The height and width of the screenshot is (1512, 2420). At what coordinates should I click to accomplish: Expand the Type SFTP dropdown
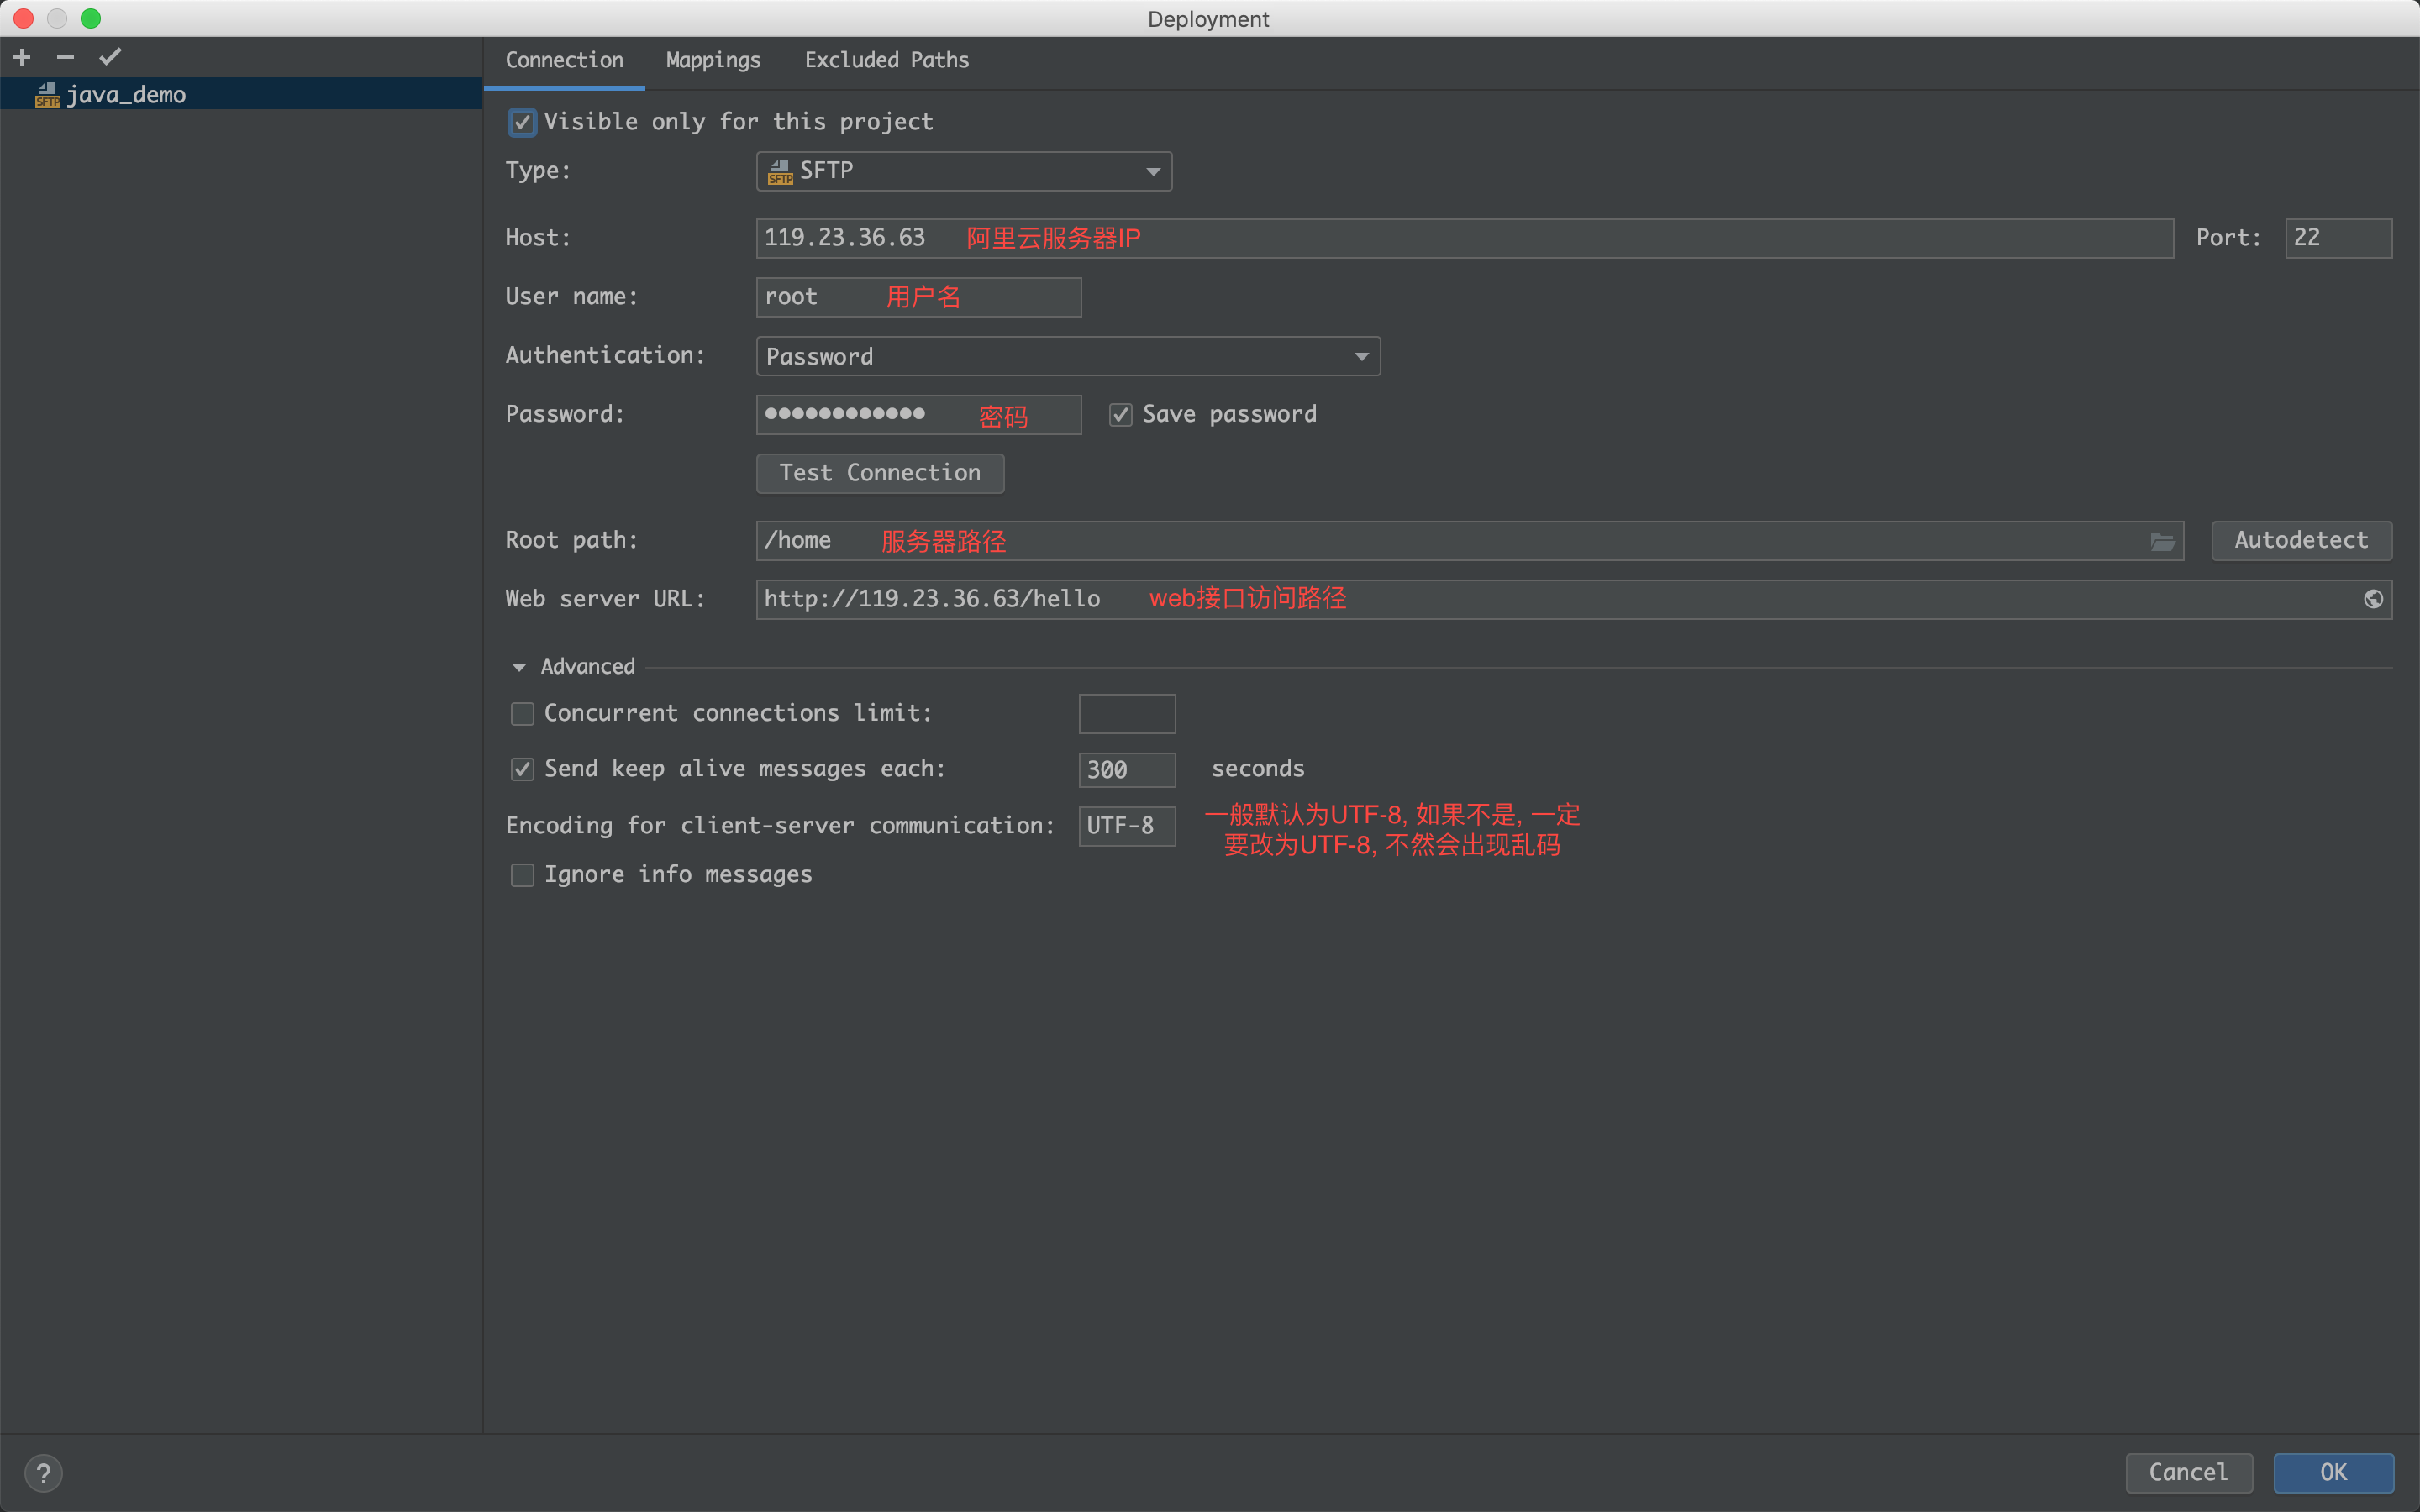click(x=1154, y=169)
